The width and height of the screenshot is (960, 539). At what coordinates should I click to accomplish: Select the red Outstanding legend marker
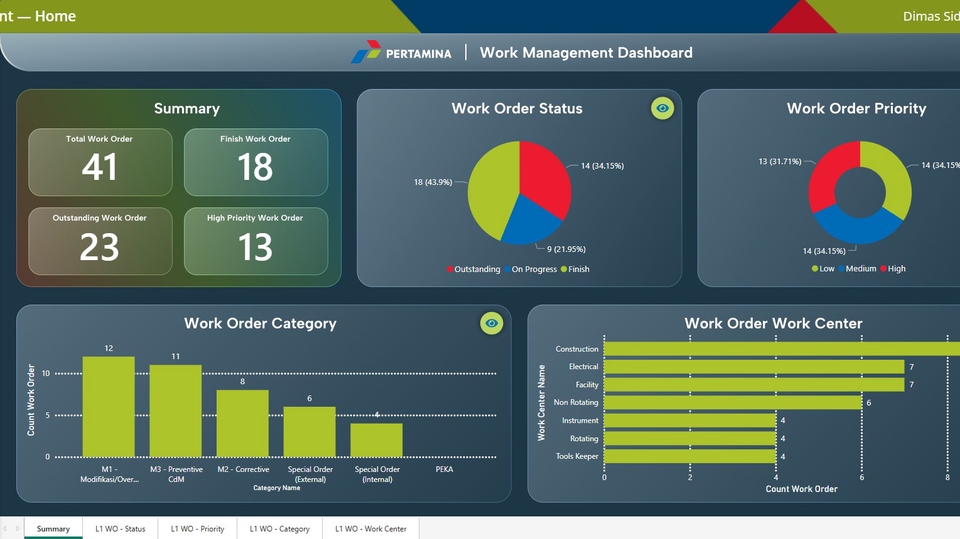(x=450, y=269)
